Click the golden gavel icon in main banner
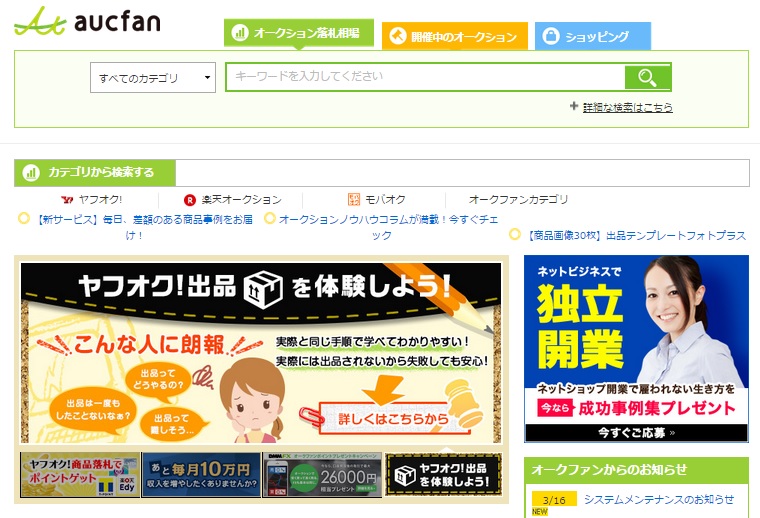 point(462,403)
